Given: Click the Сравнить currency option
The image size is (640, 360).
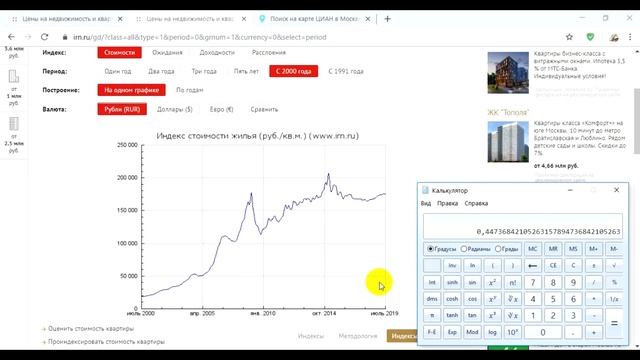Looking at the screenshot, I should tap(264, 109).
